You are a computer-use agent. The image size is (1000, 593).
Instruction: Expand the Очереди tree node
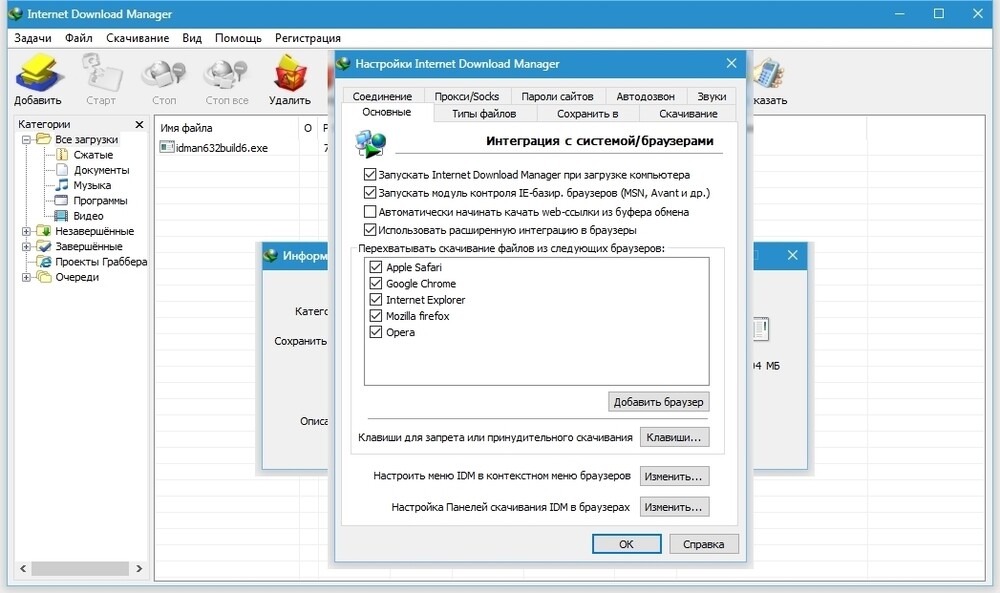pos(26,278)
